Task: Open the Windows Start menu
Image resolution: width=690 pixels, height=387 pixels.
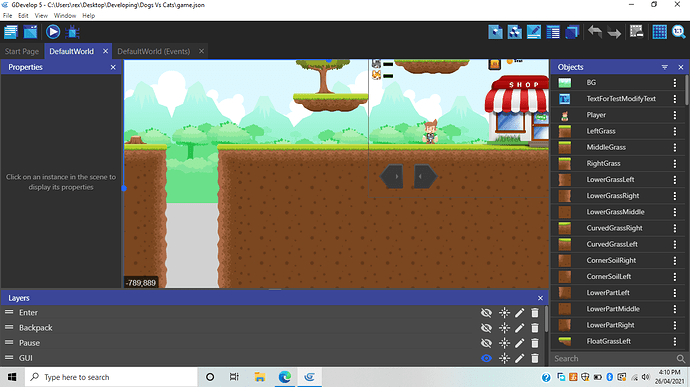Action: tap(12, 377)
